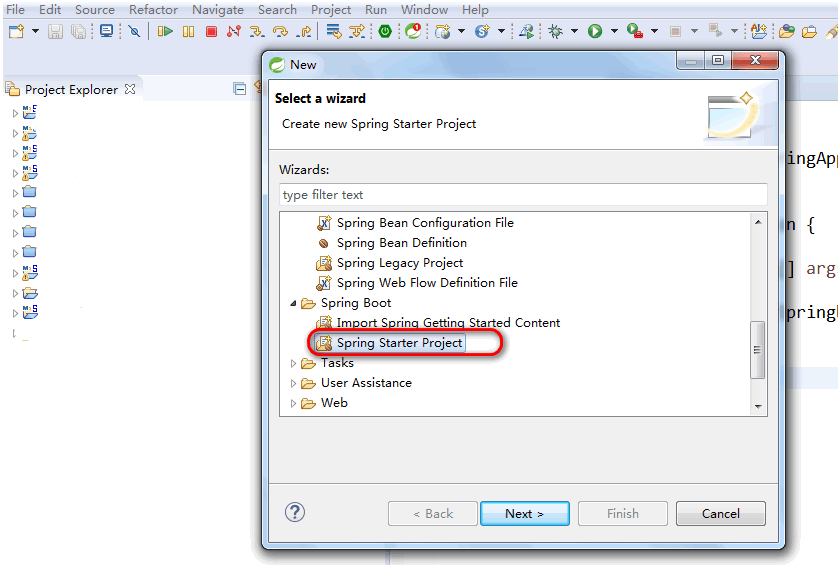The width and height of the screenshot is (838, 565).
Task: Click the Step Over icon
Action: 280,32
